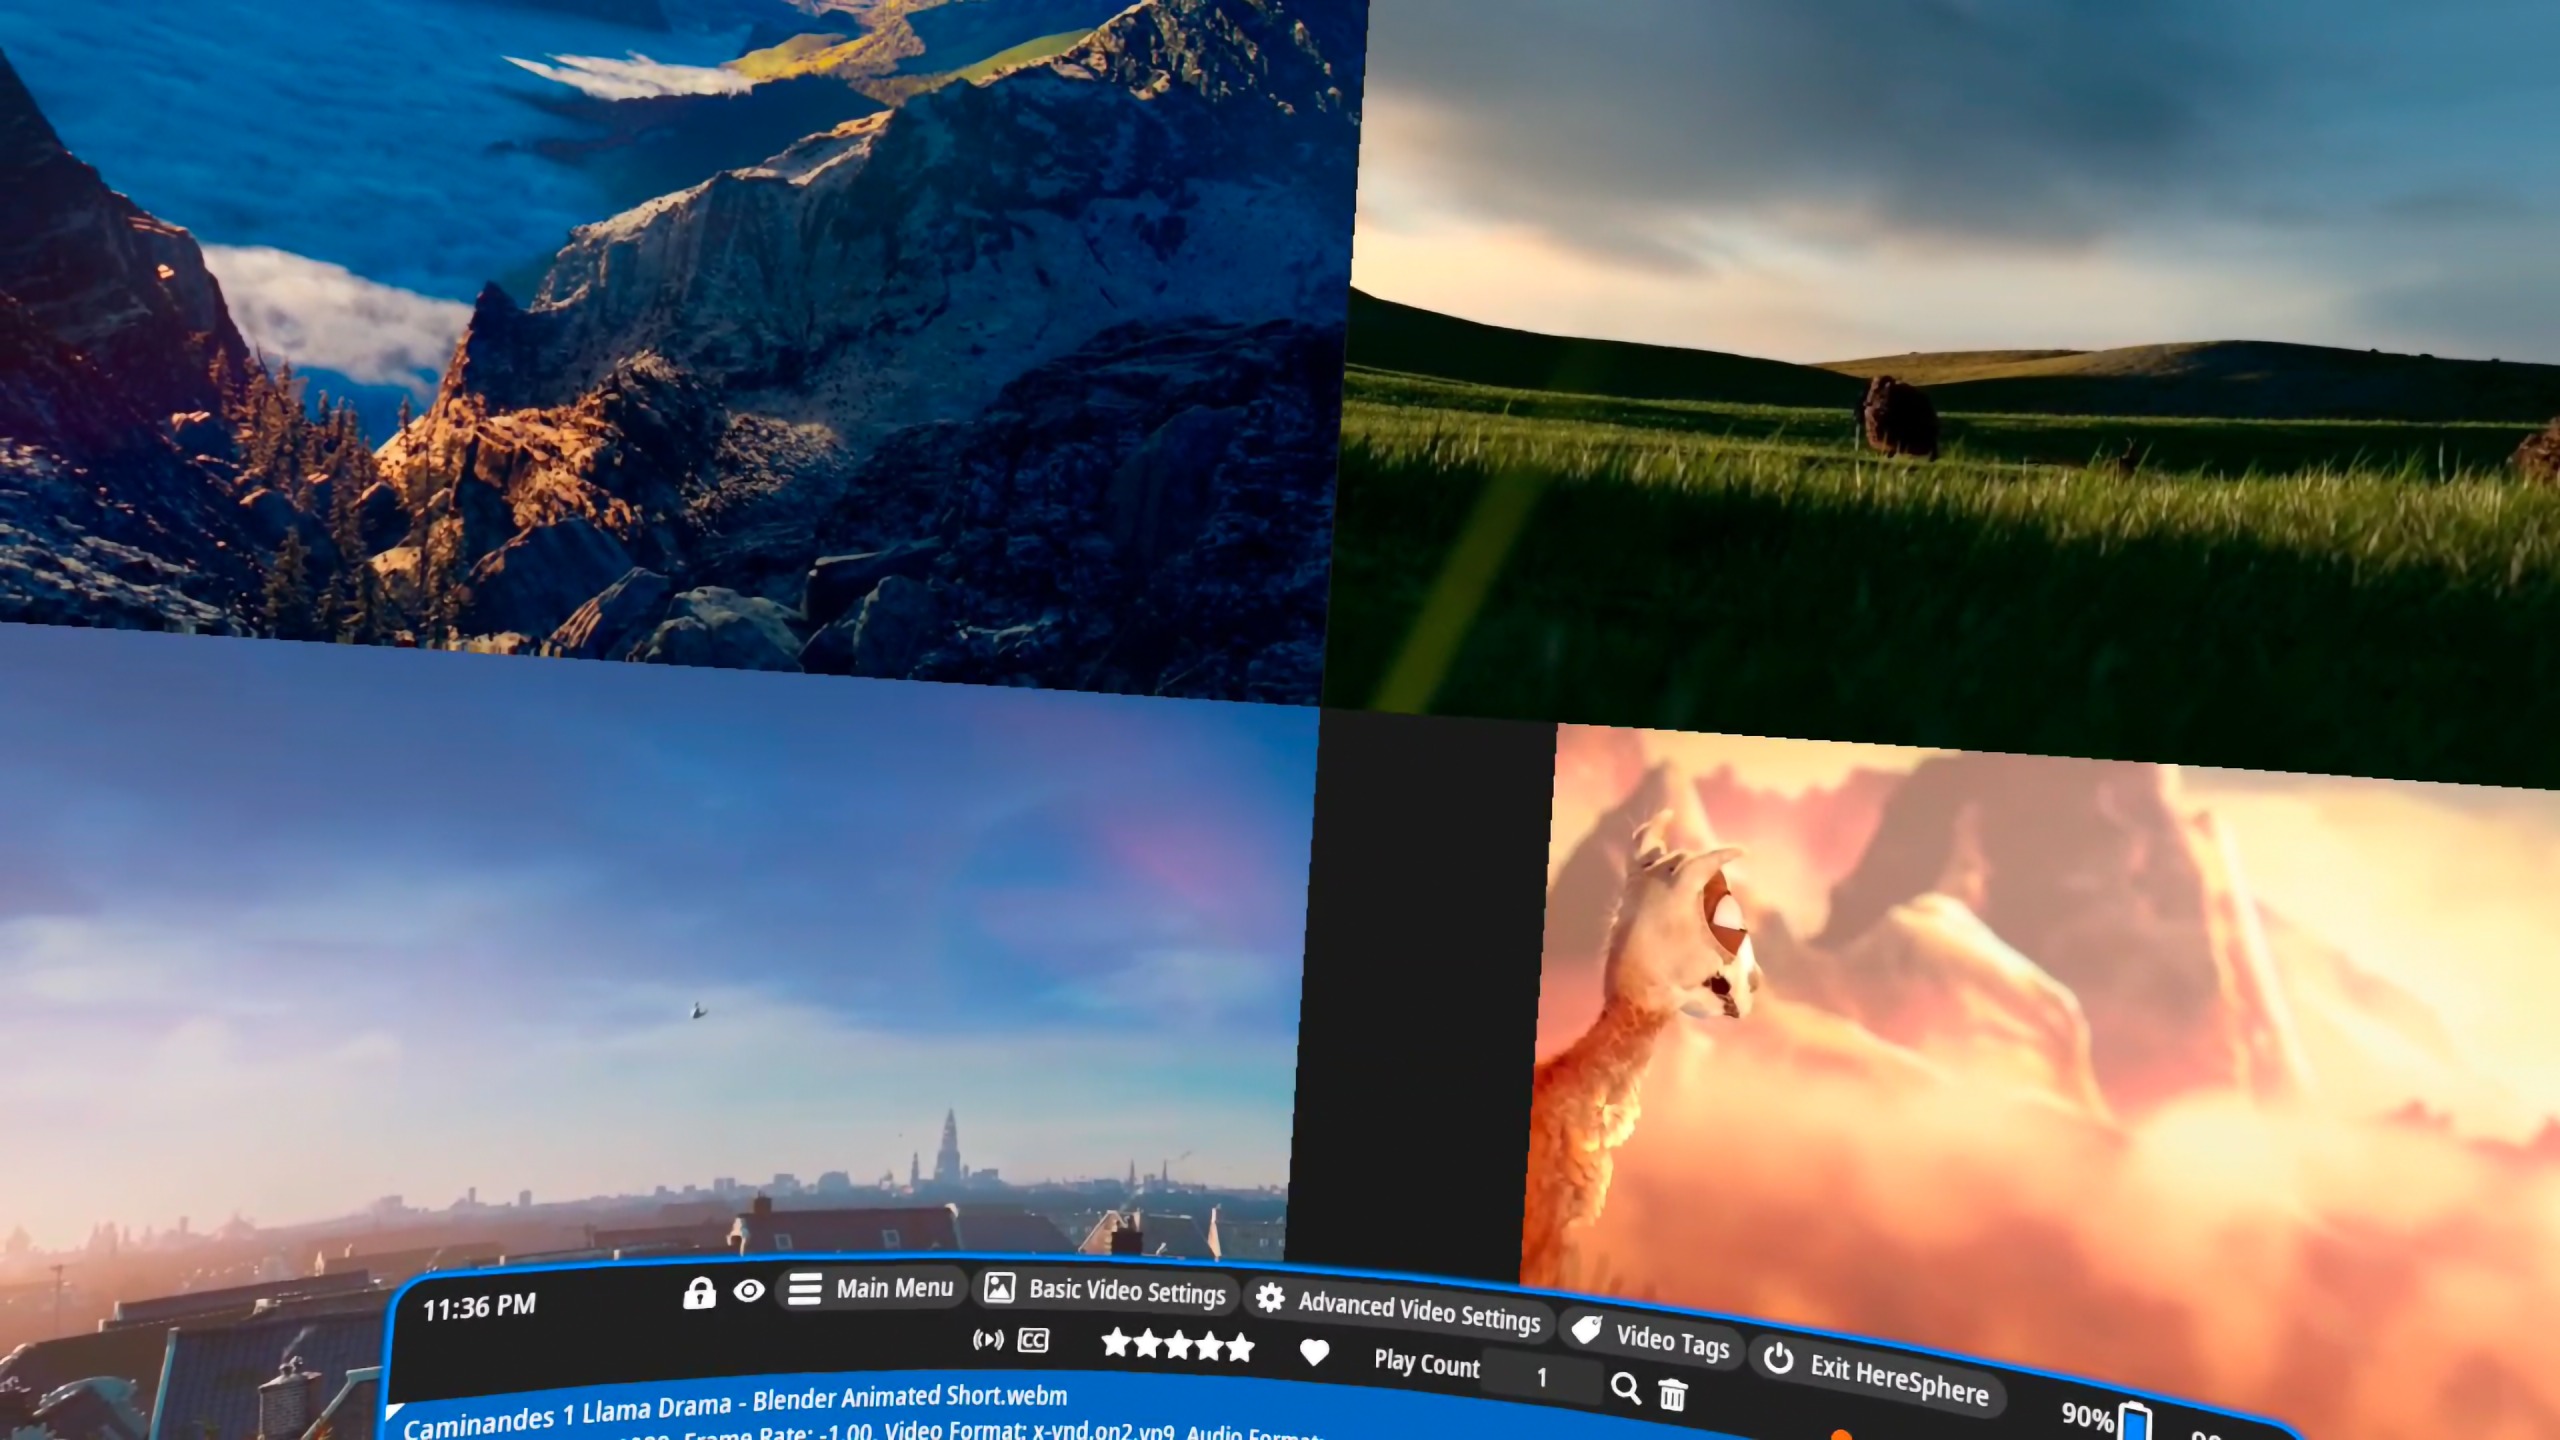Rate video with the fifth star
This screenshot has width=2560, height=1440.
1240,1348
